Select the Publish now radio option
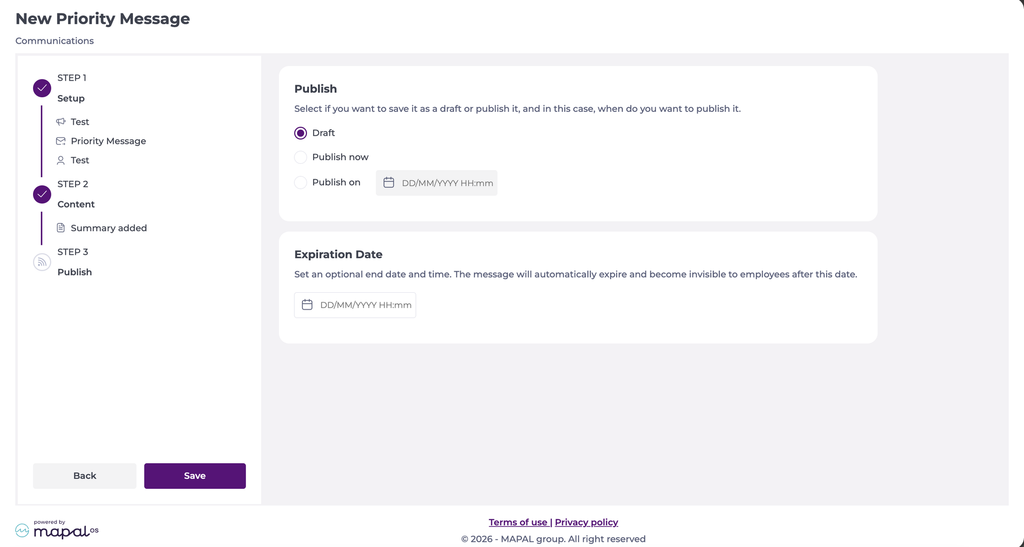This screenshot has width=1024, height=547. tap(300, 157)
